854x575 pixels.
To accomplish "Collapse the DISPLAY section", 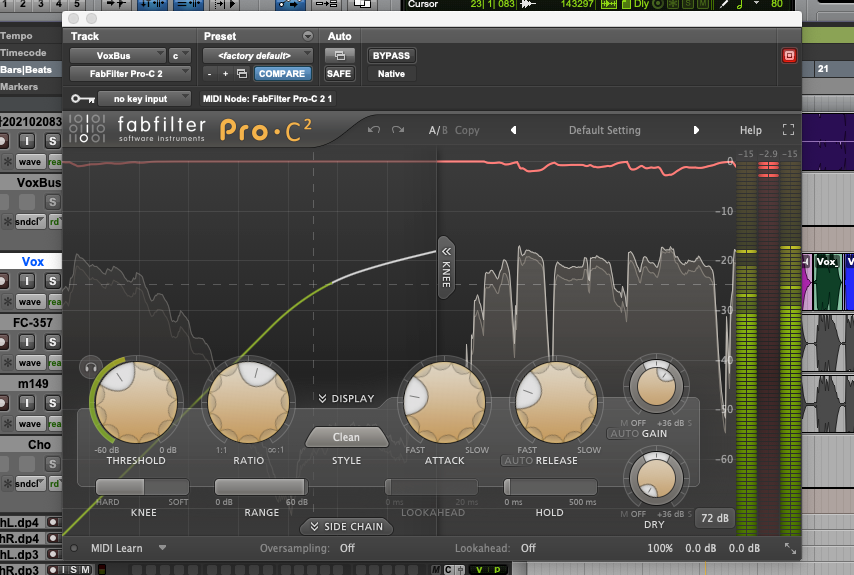I will point(346,399).
